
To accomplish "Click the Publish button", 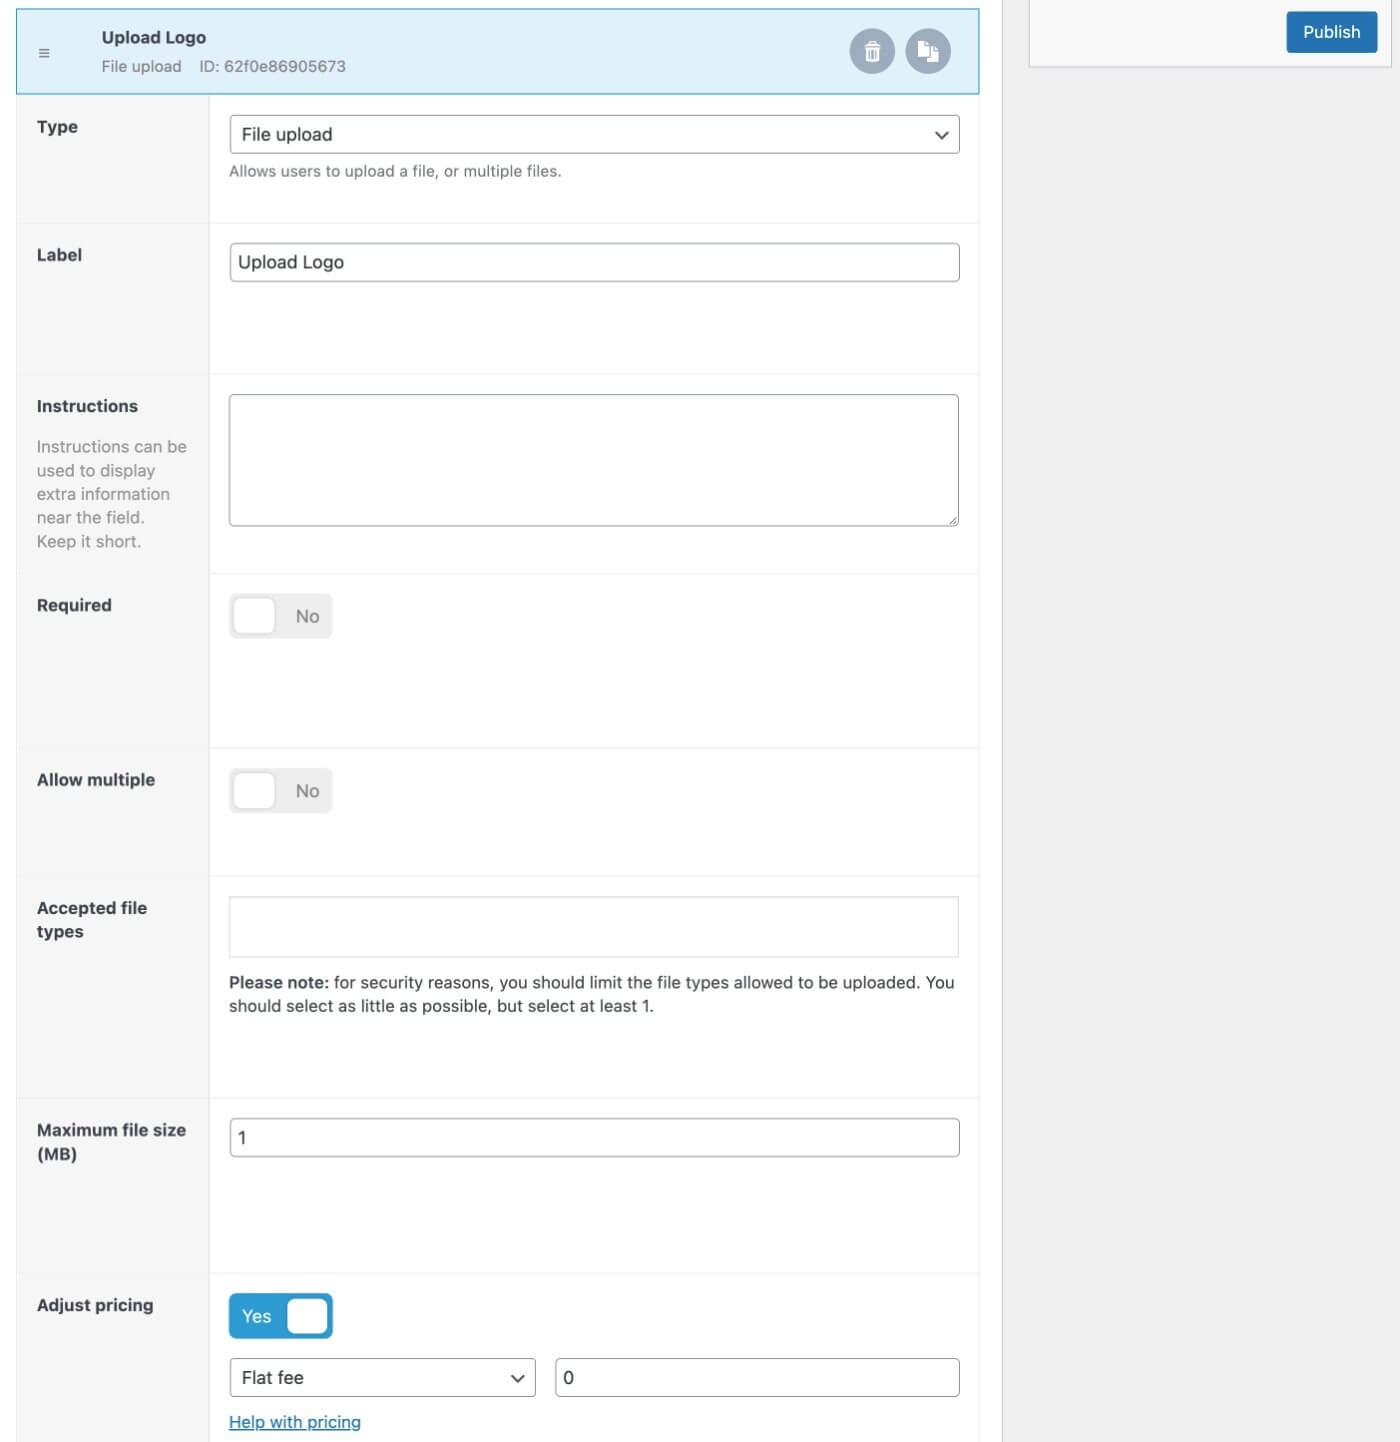I will point(1331,32).
